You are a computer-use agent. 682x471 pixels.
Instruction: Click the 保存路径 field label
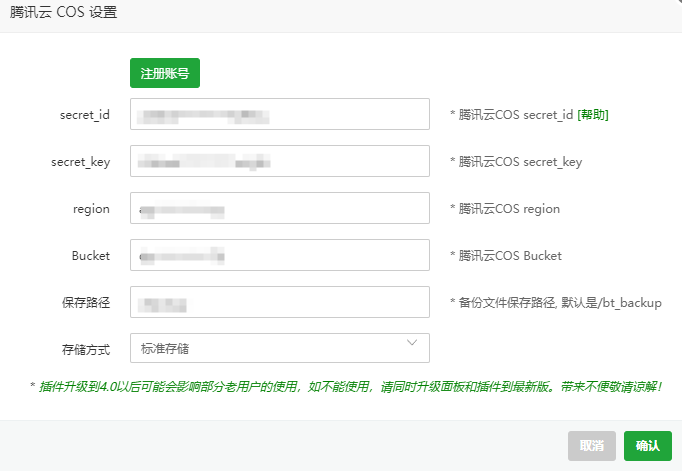84,302
